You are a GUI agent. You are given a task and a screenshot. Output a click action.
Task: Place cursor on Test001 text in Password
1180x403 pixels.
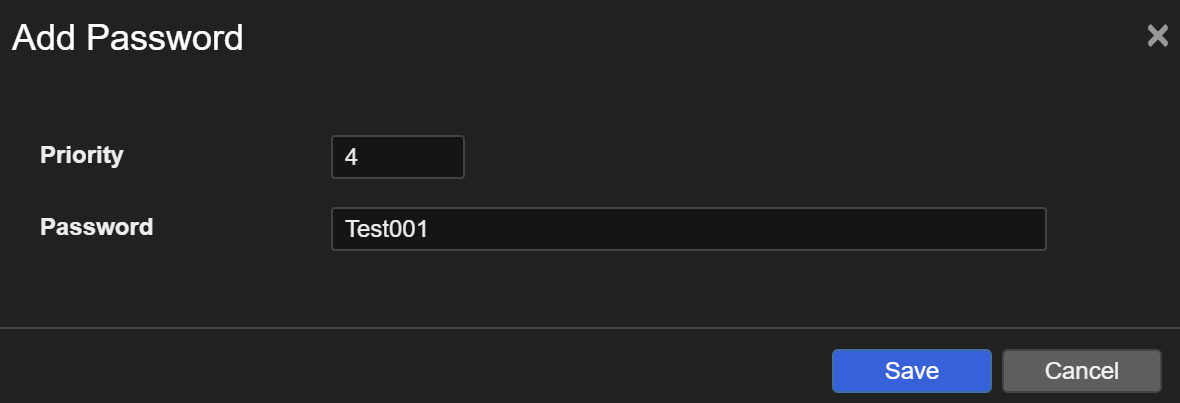pos(386,229)
